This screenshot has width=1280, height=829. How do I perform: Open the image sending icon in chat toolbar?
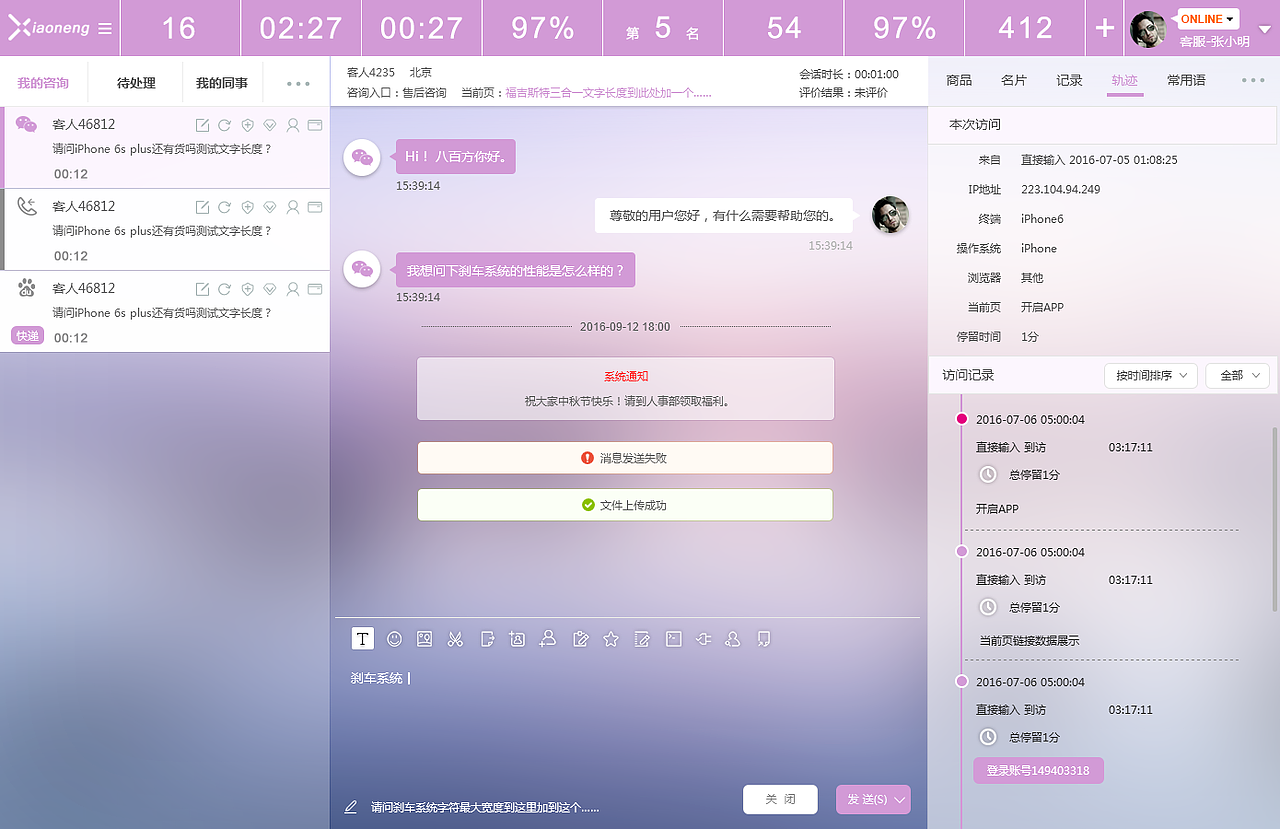tap(424, 639)
